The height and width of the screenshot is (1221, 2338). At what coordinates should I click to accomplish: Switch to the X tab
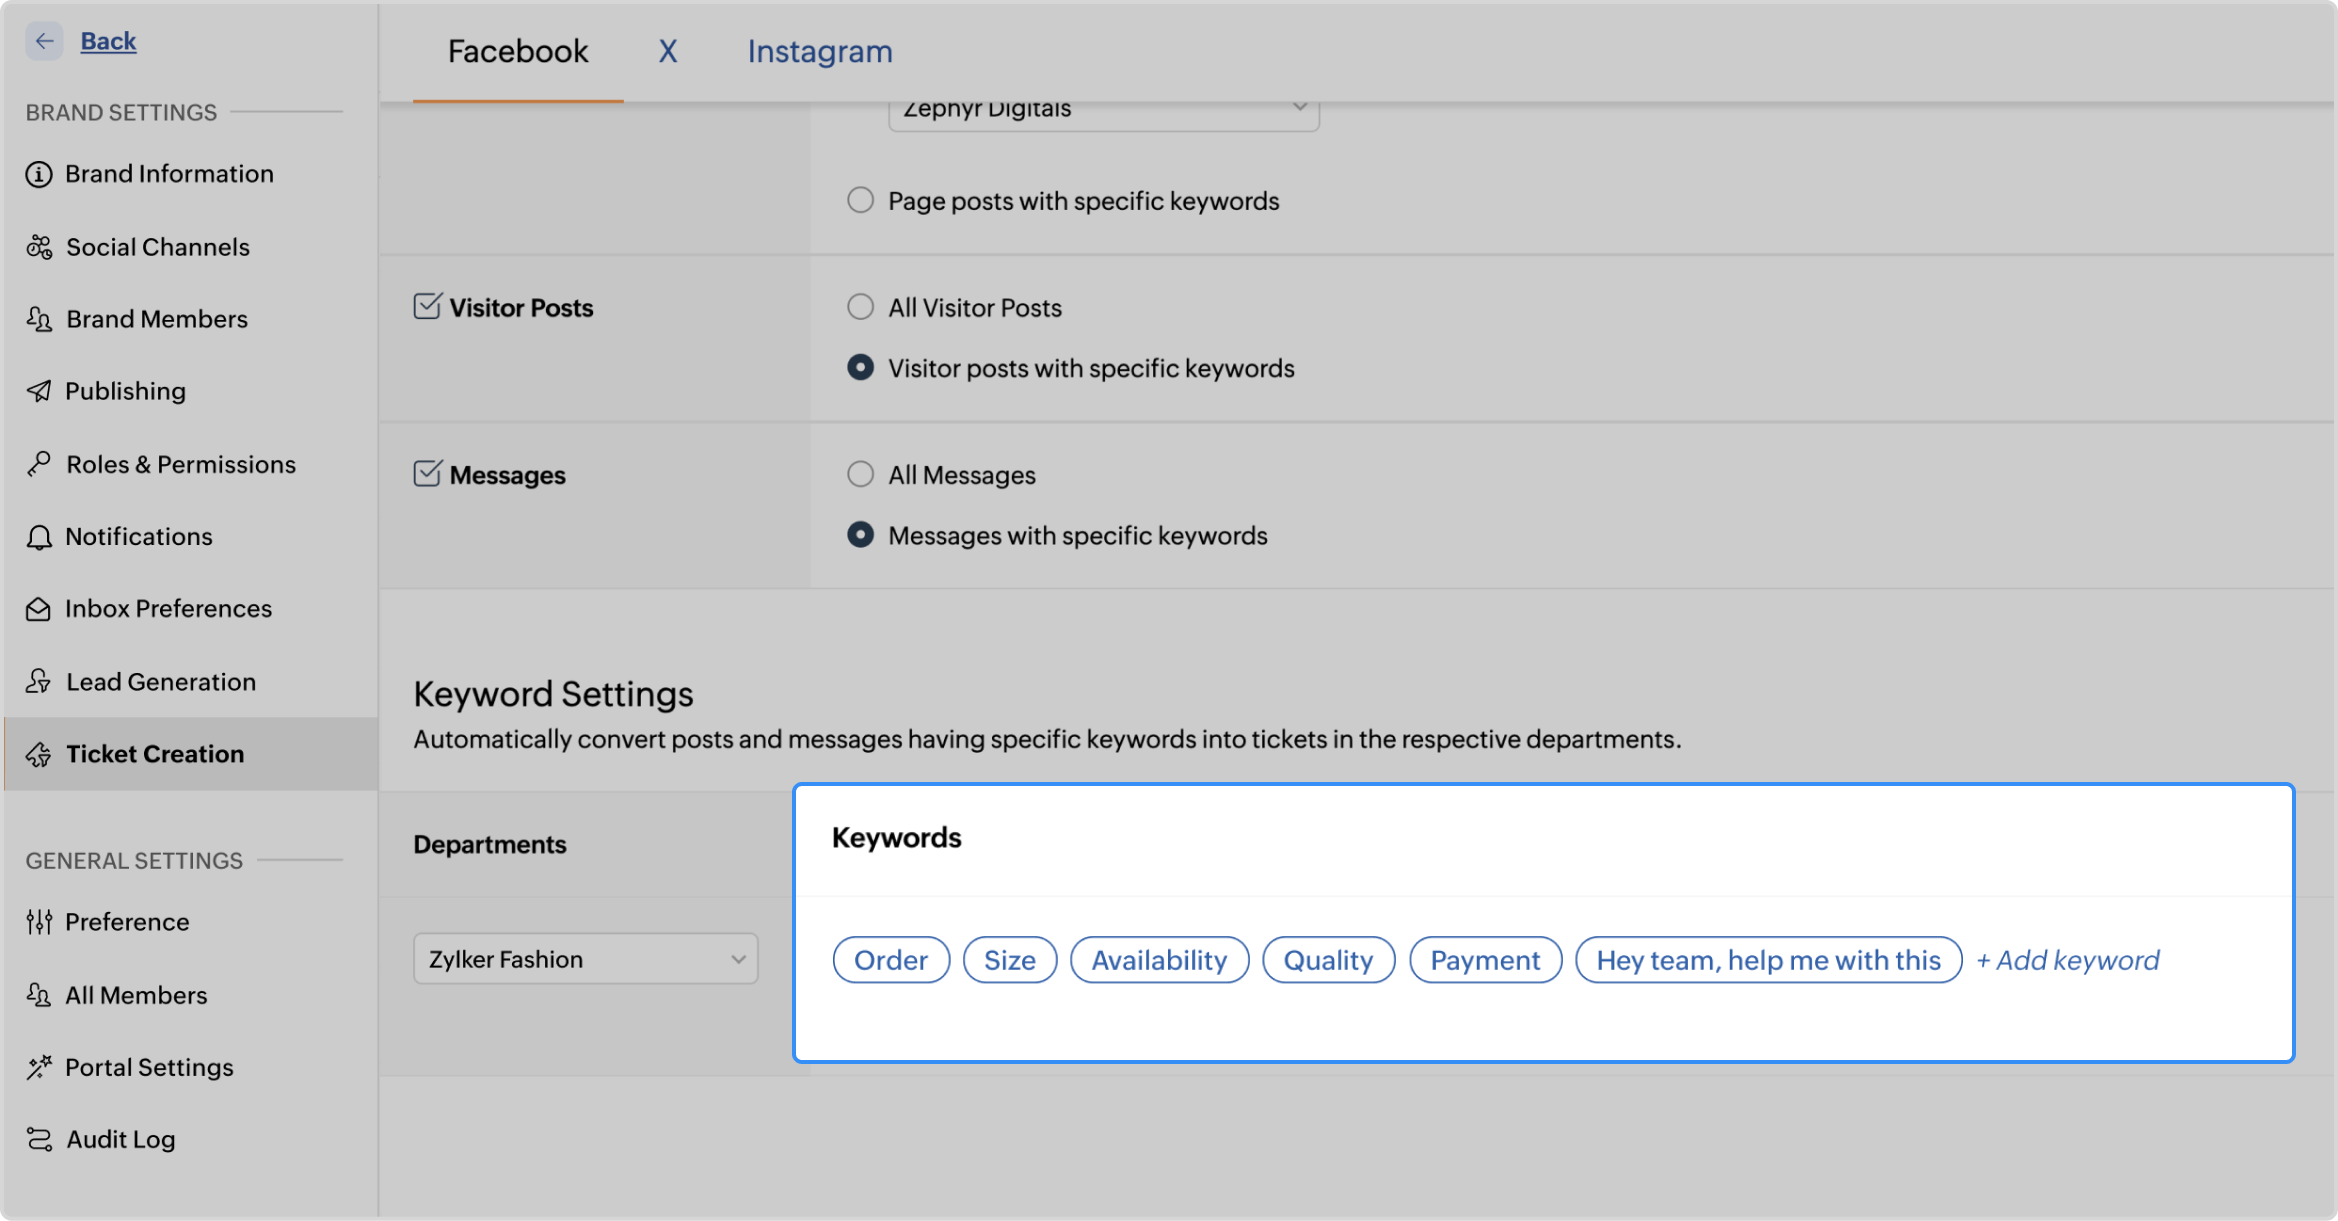[668, 51]
